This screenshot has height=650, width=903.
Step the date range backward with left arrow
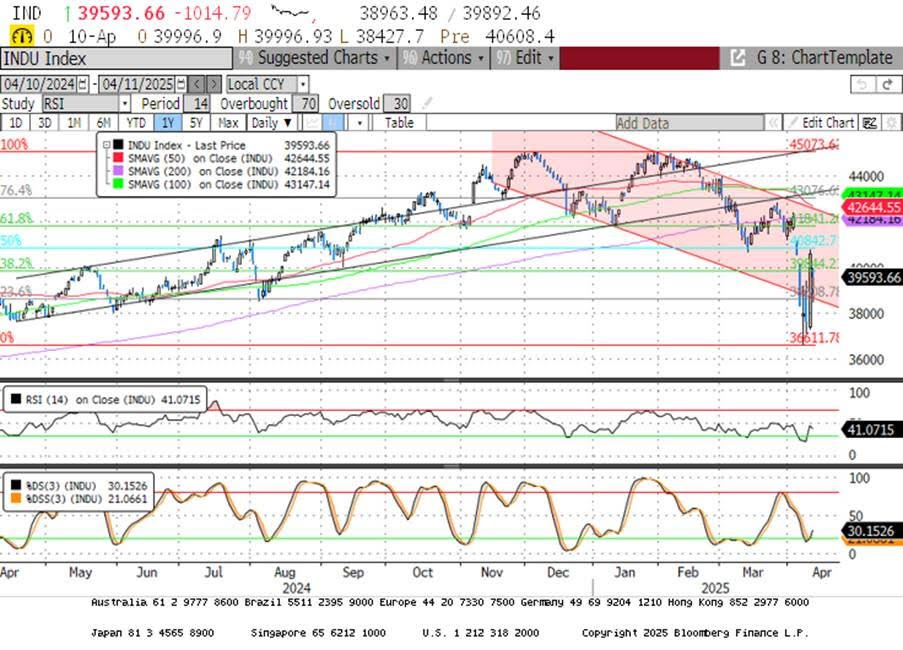coord(197,84)
